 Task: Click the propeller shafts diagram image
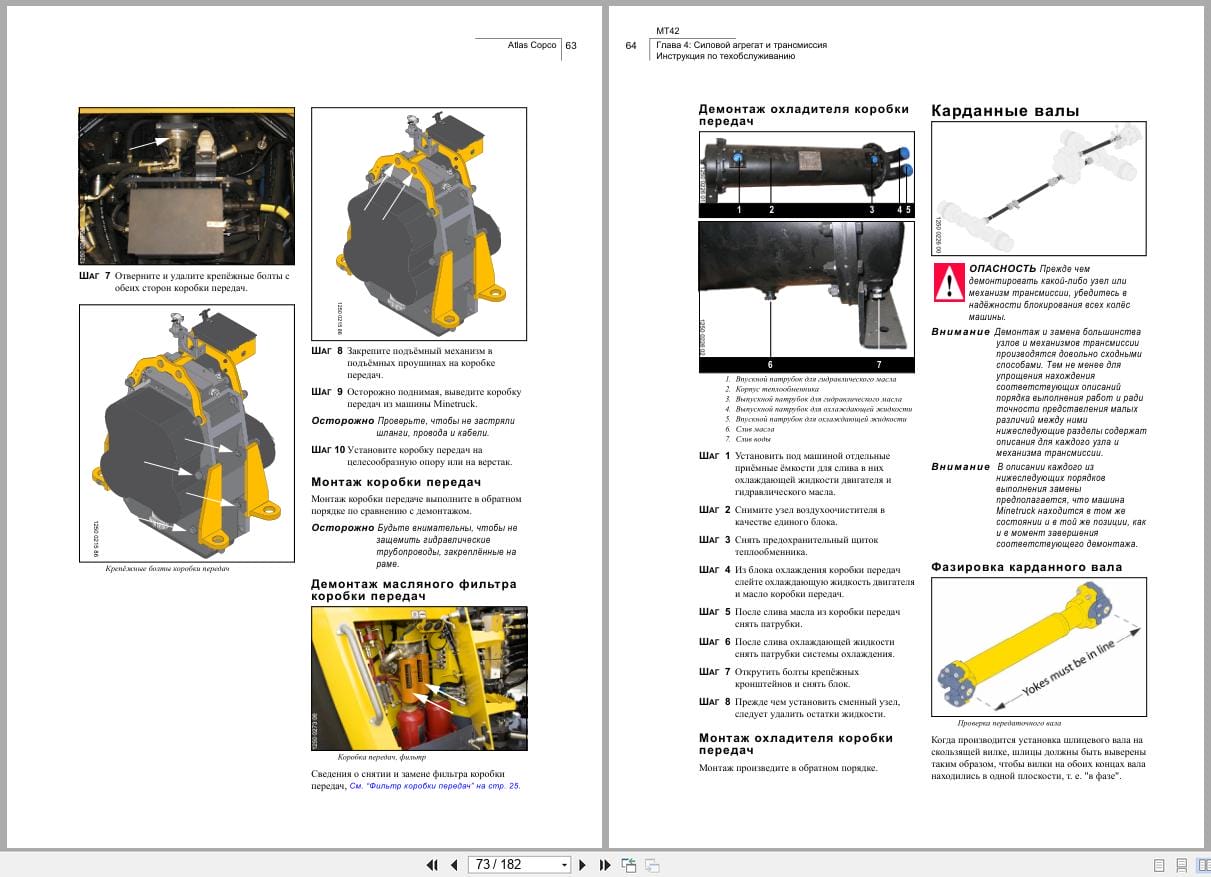point(1039,187)
